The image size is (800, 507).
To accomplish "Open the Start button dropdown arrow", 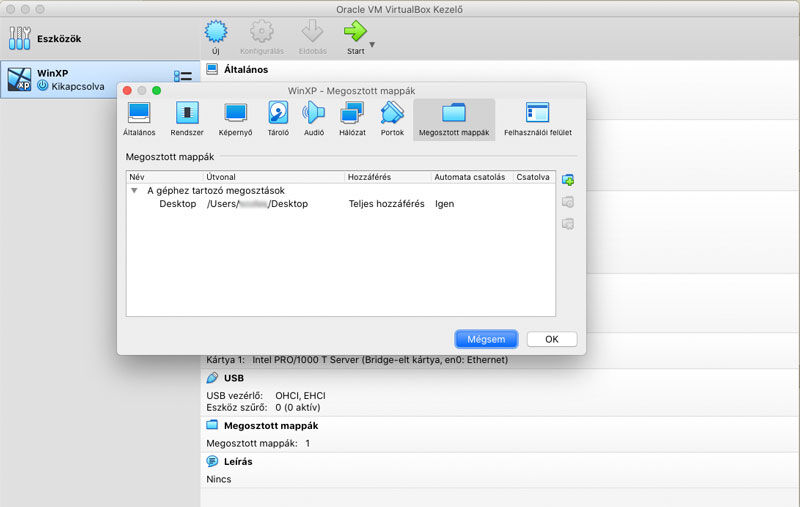I will tap(372, 44).
